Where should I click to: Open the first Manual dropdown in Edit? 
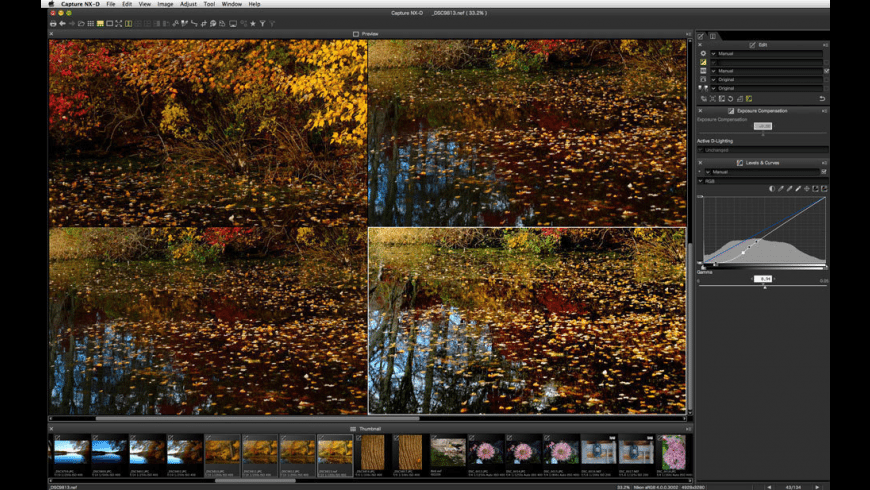click(x=766, y=53)
